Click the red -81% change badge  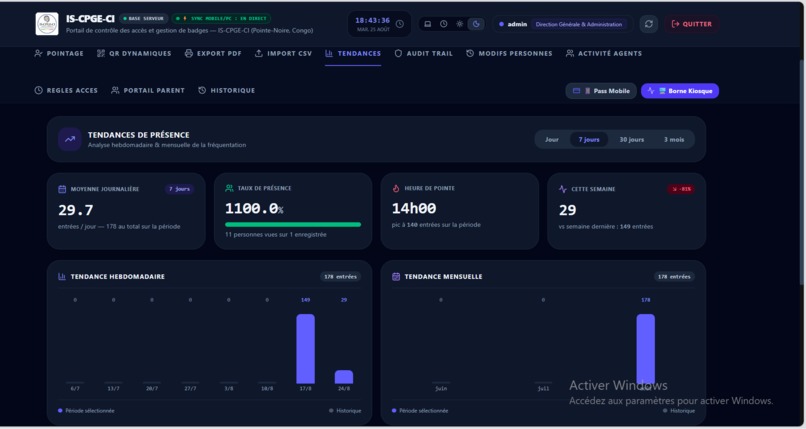tap(681, 189)
